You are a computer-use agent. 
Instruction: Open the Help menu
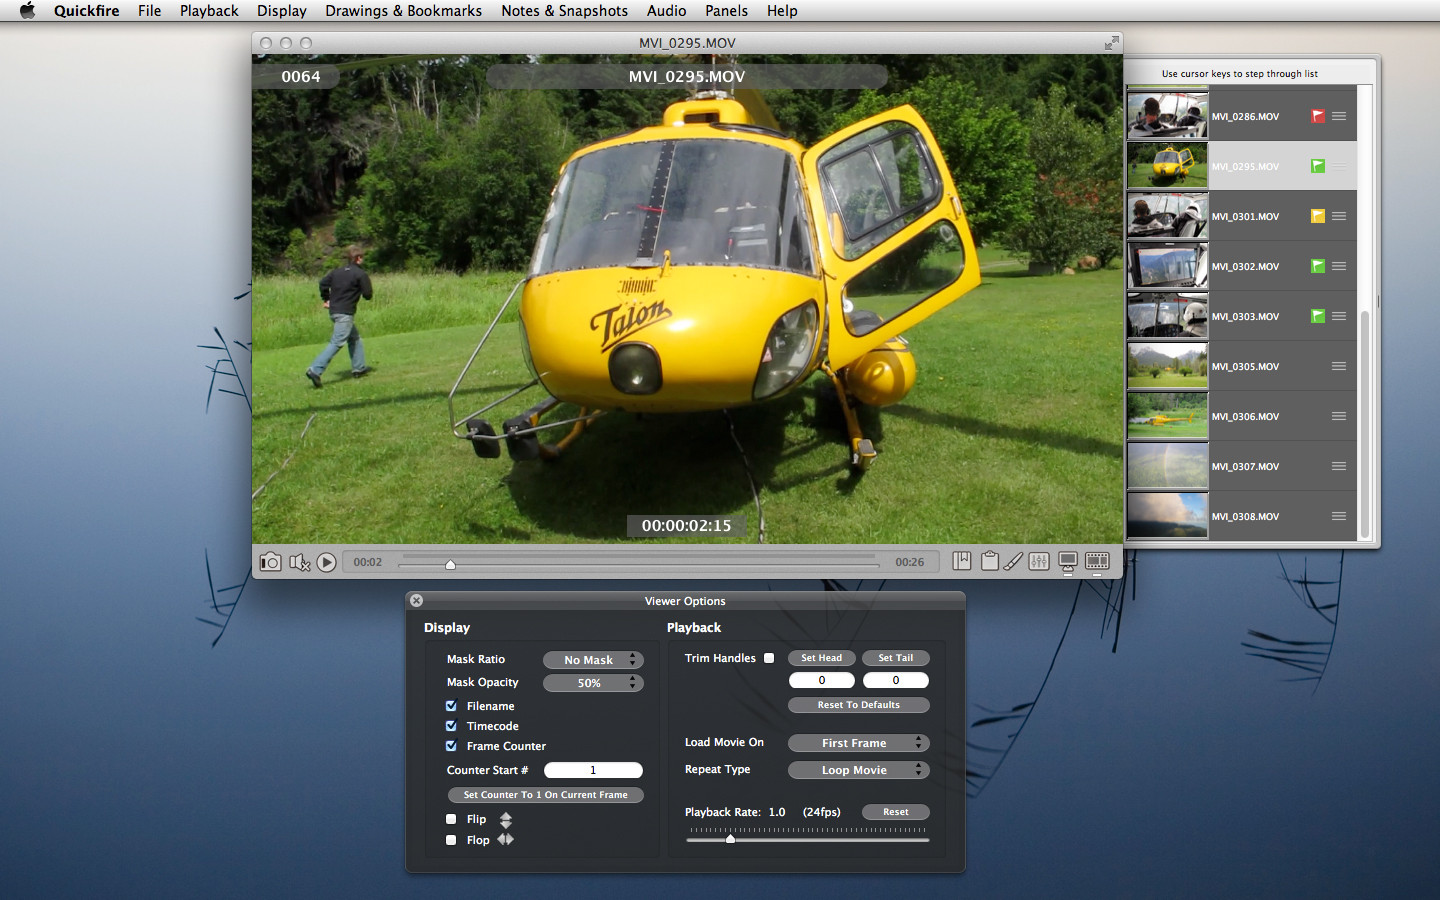pyautogui.click(x=782, y=11)
